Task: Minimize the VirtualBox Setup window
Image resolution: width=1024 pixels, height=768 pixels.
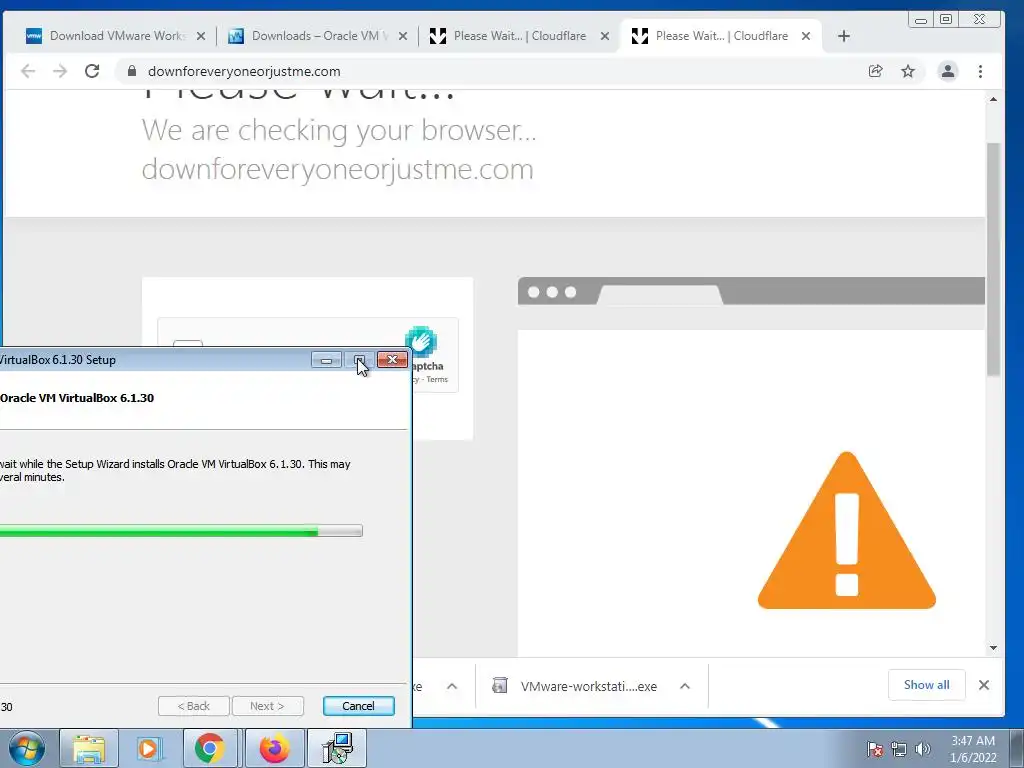Action: 327,360
